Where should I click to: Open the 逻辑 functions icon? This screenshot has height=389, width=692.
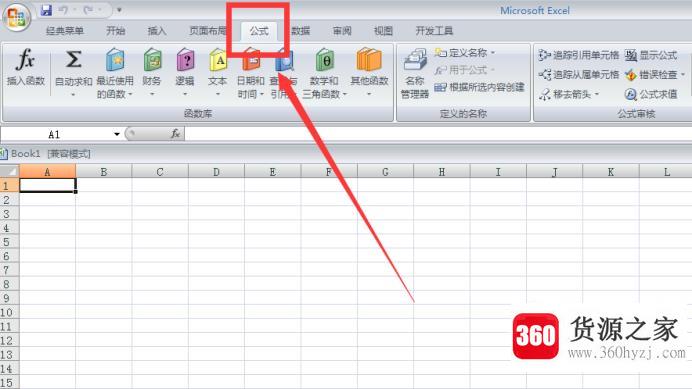tap(185, 60)
